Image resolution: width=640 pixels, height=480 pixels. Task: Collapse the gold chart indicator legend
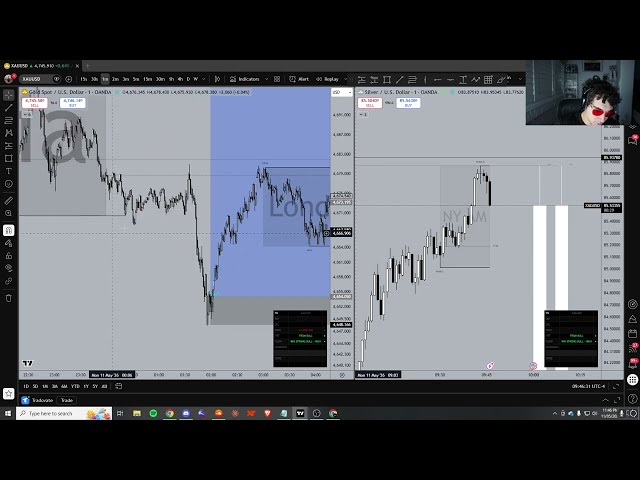click(x=27, y=115)
